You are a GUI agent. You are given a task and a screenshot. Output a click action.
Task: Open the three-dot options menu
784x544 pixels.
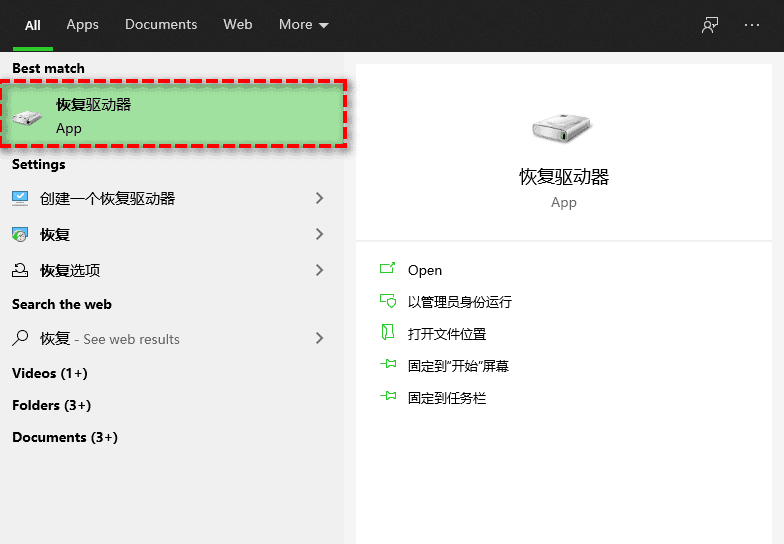click(x=752, y=25)
